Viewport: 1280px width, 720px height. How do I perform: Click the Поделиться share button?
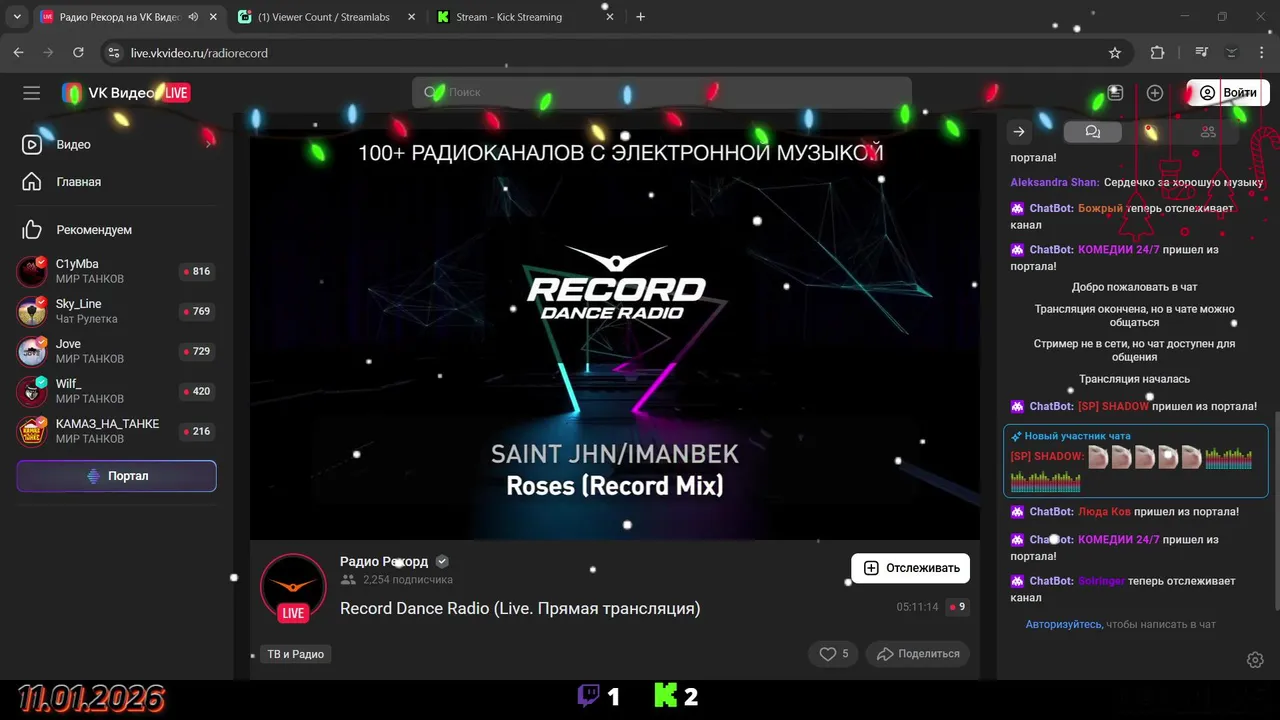point(918,654)
